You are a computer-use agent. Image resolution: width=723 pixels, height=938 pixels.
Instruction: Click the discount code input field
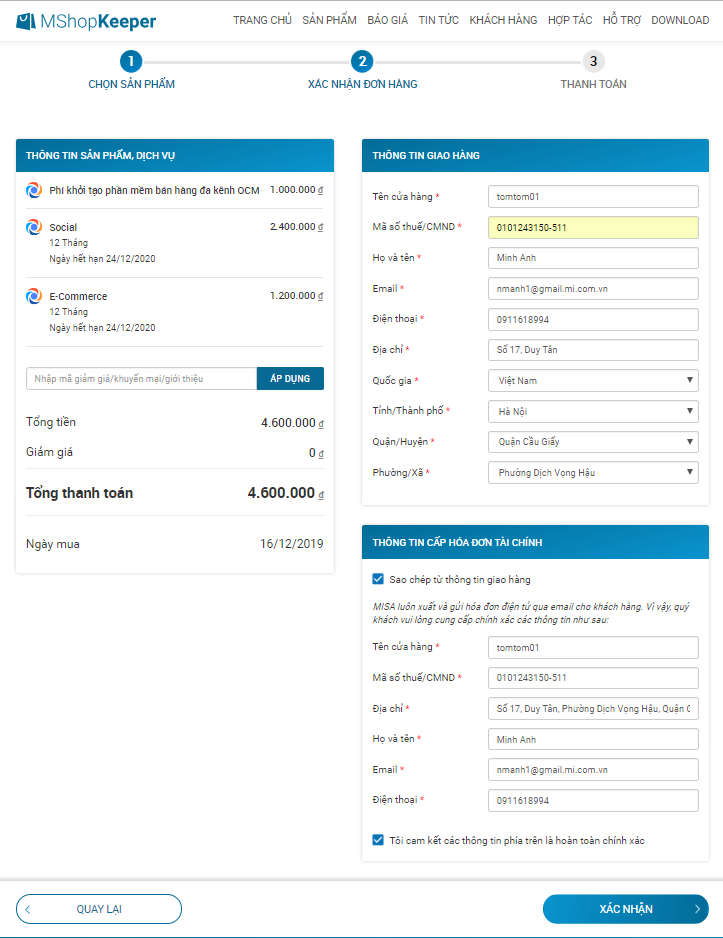click(141, 379)
